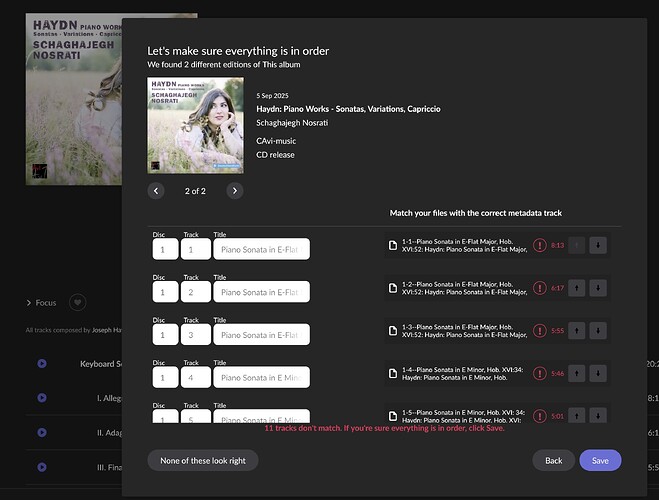The width and height of the screenshot is (659, 500).
Task: Play III. Finale track in background
Action: (42, 467)
